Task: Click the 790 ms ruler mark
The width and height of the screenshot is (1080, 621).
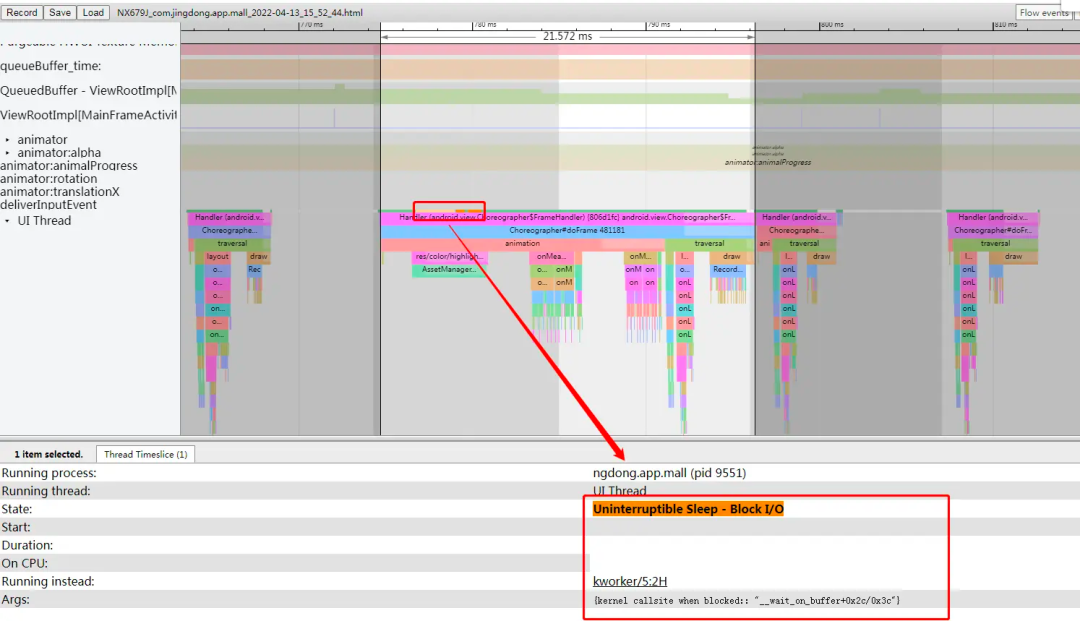Action: [658, 24]
